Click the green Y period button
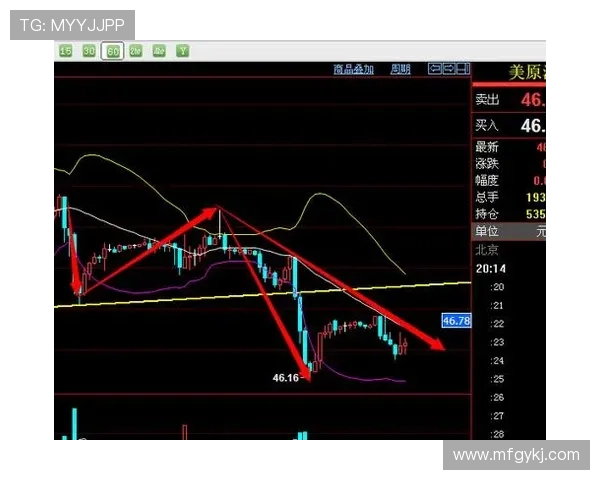Screen dimensions: 600x480 pyautogui.click(x=183, y=50)
